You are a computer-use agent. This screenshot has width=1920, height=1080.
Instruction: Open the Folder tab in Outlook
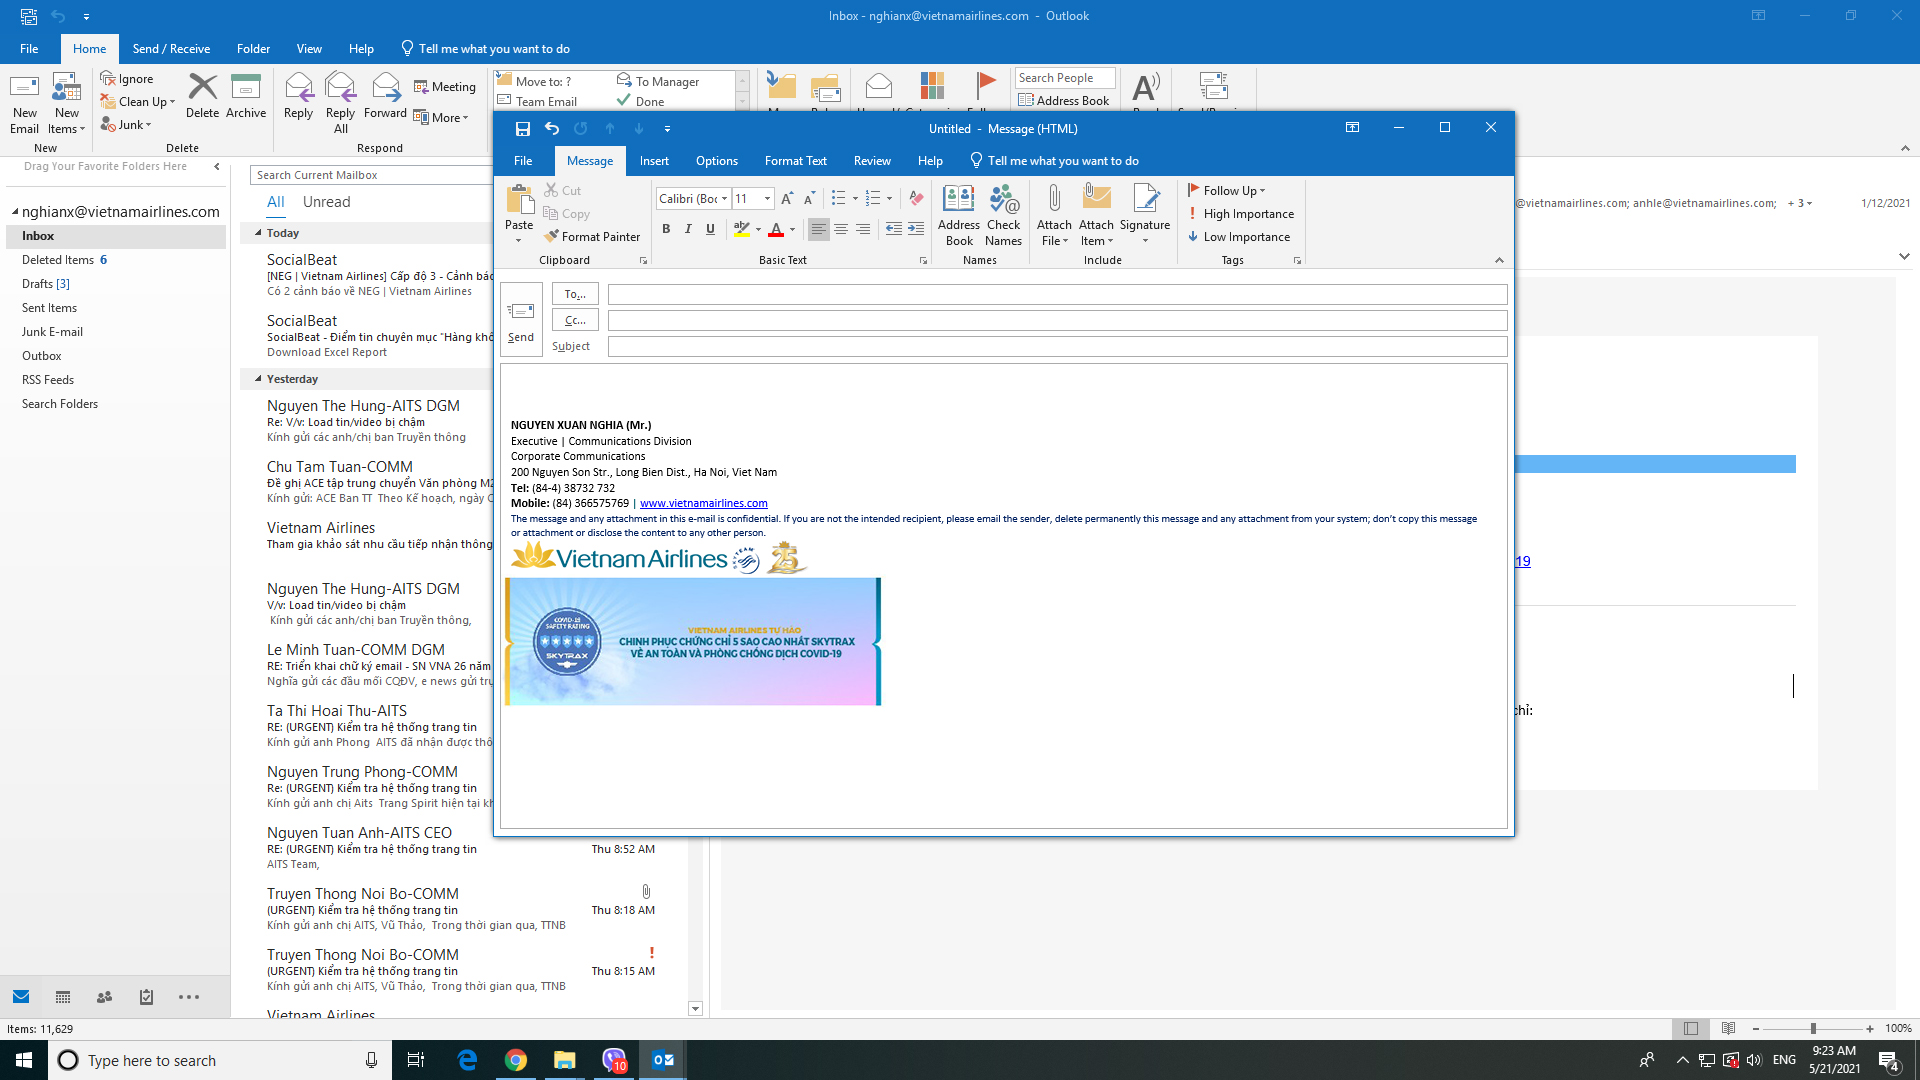click(253, 49)
